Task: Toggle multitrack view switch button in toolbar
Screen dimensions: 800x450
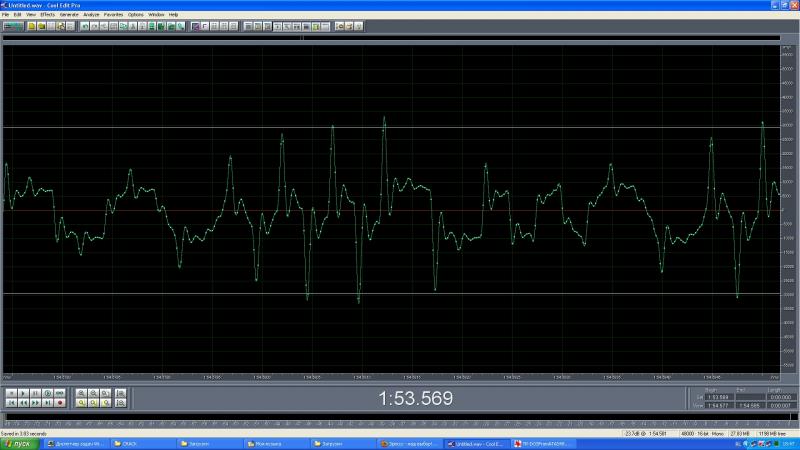Action: click(x=13, y=25)
